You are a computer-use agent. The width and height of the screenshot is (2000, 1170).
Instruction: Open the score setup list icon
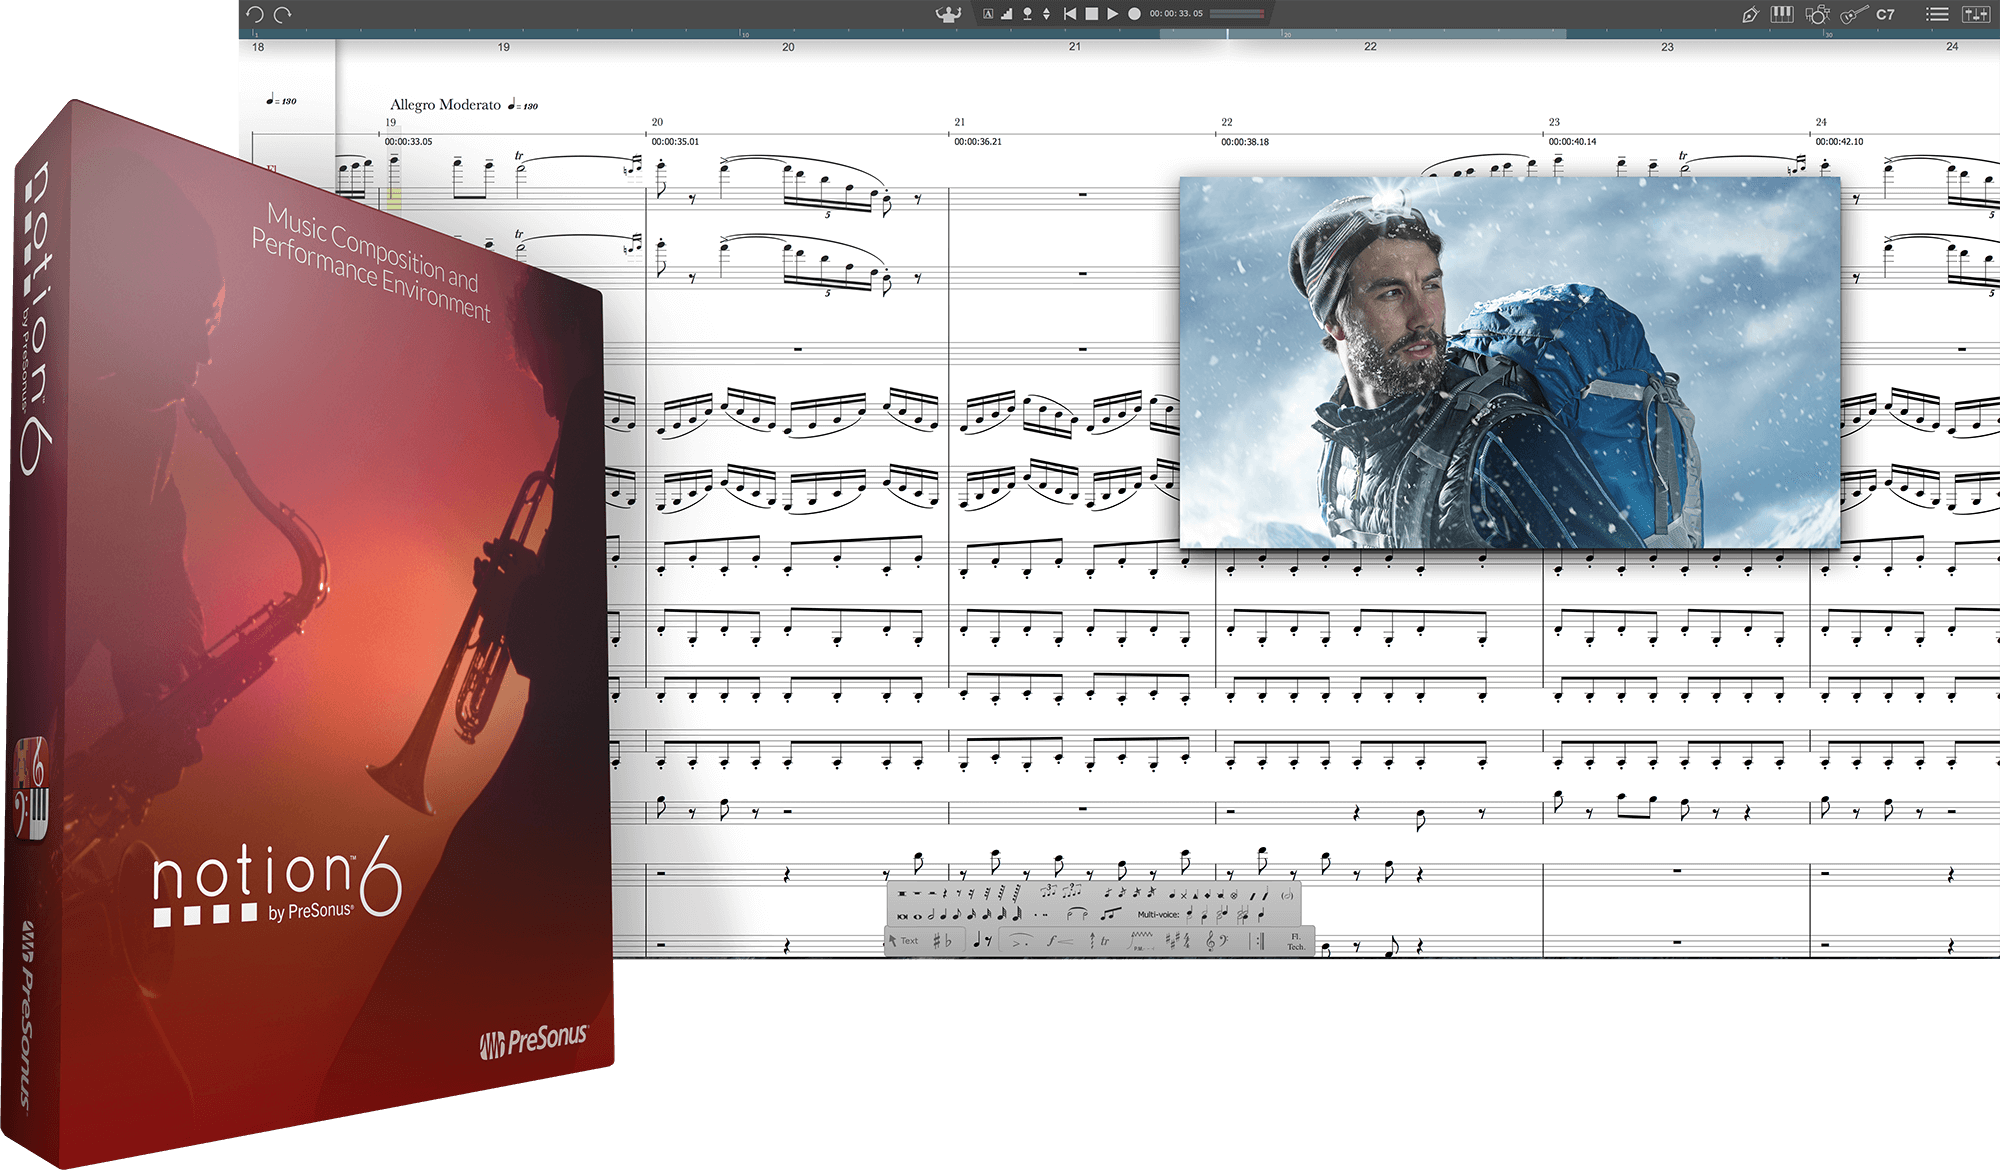pyautogui.click(x=1937, y=14)
